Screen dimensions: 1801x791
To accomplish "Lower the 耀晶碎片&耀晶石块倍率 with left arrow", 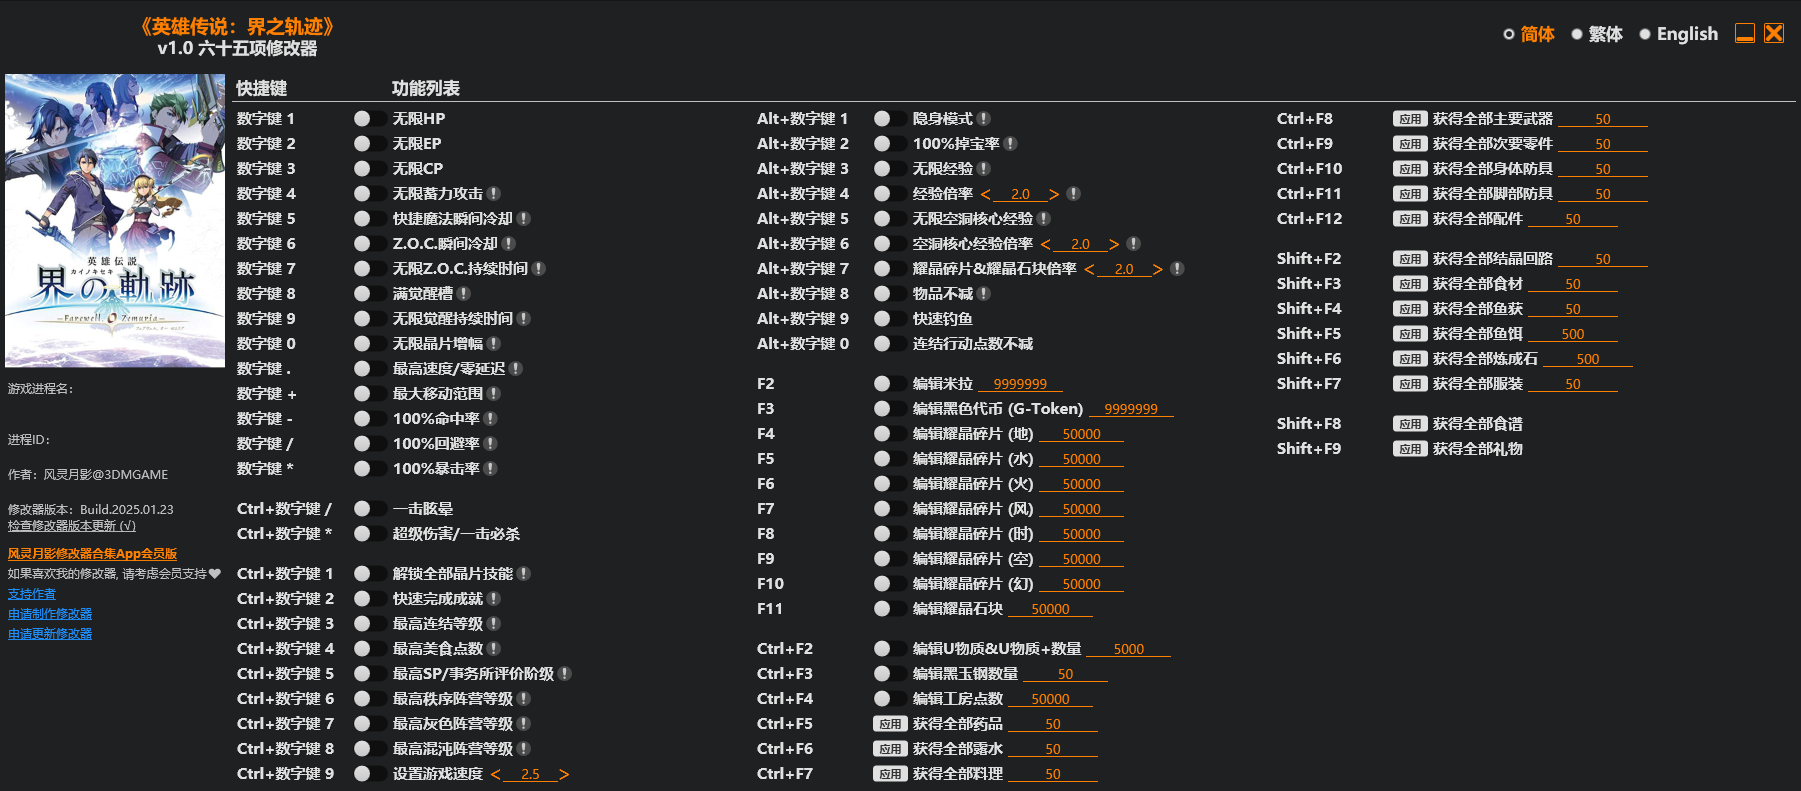I will pos(1090,269).
